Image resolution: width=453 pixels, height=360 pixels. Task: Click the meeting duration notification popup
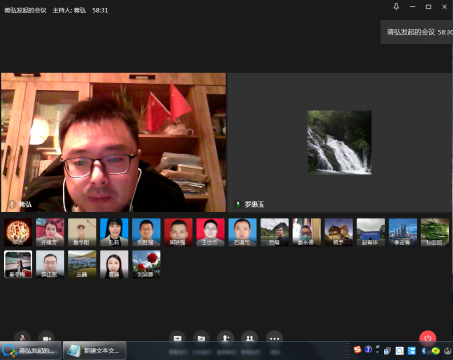417,32
